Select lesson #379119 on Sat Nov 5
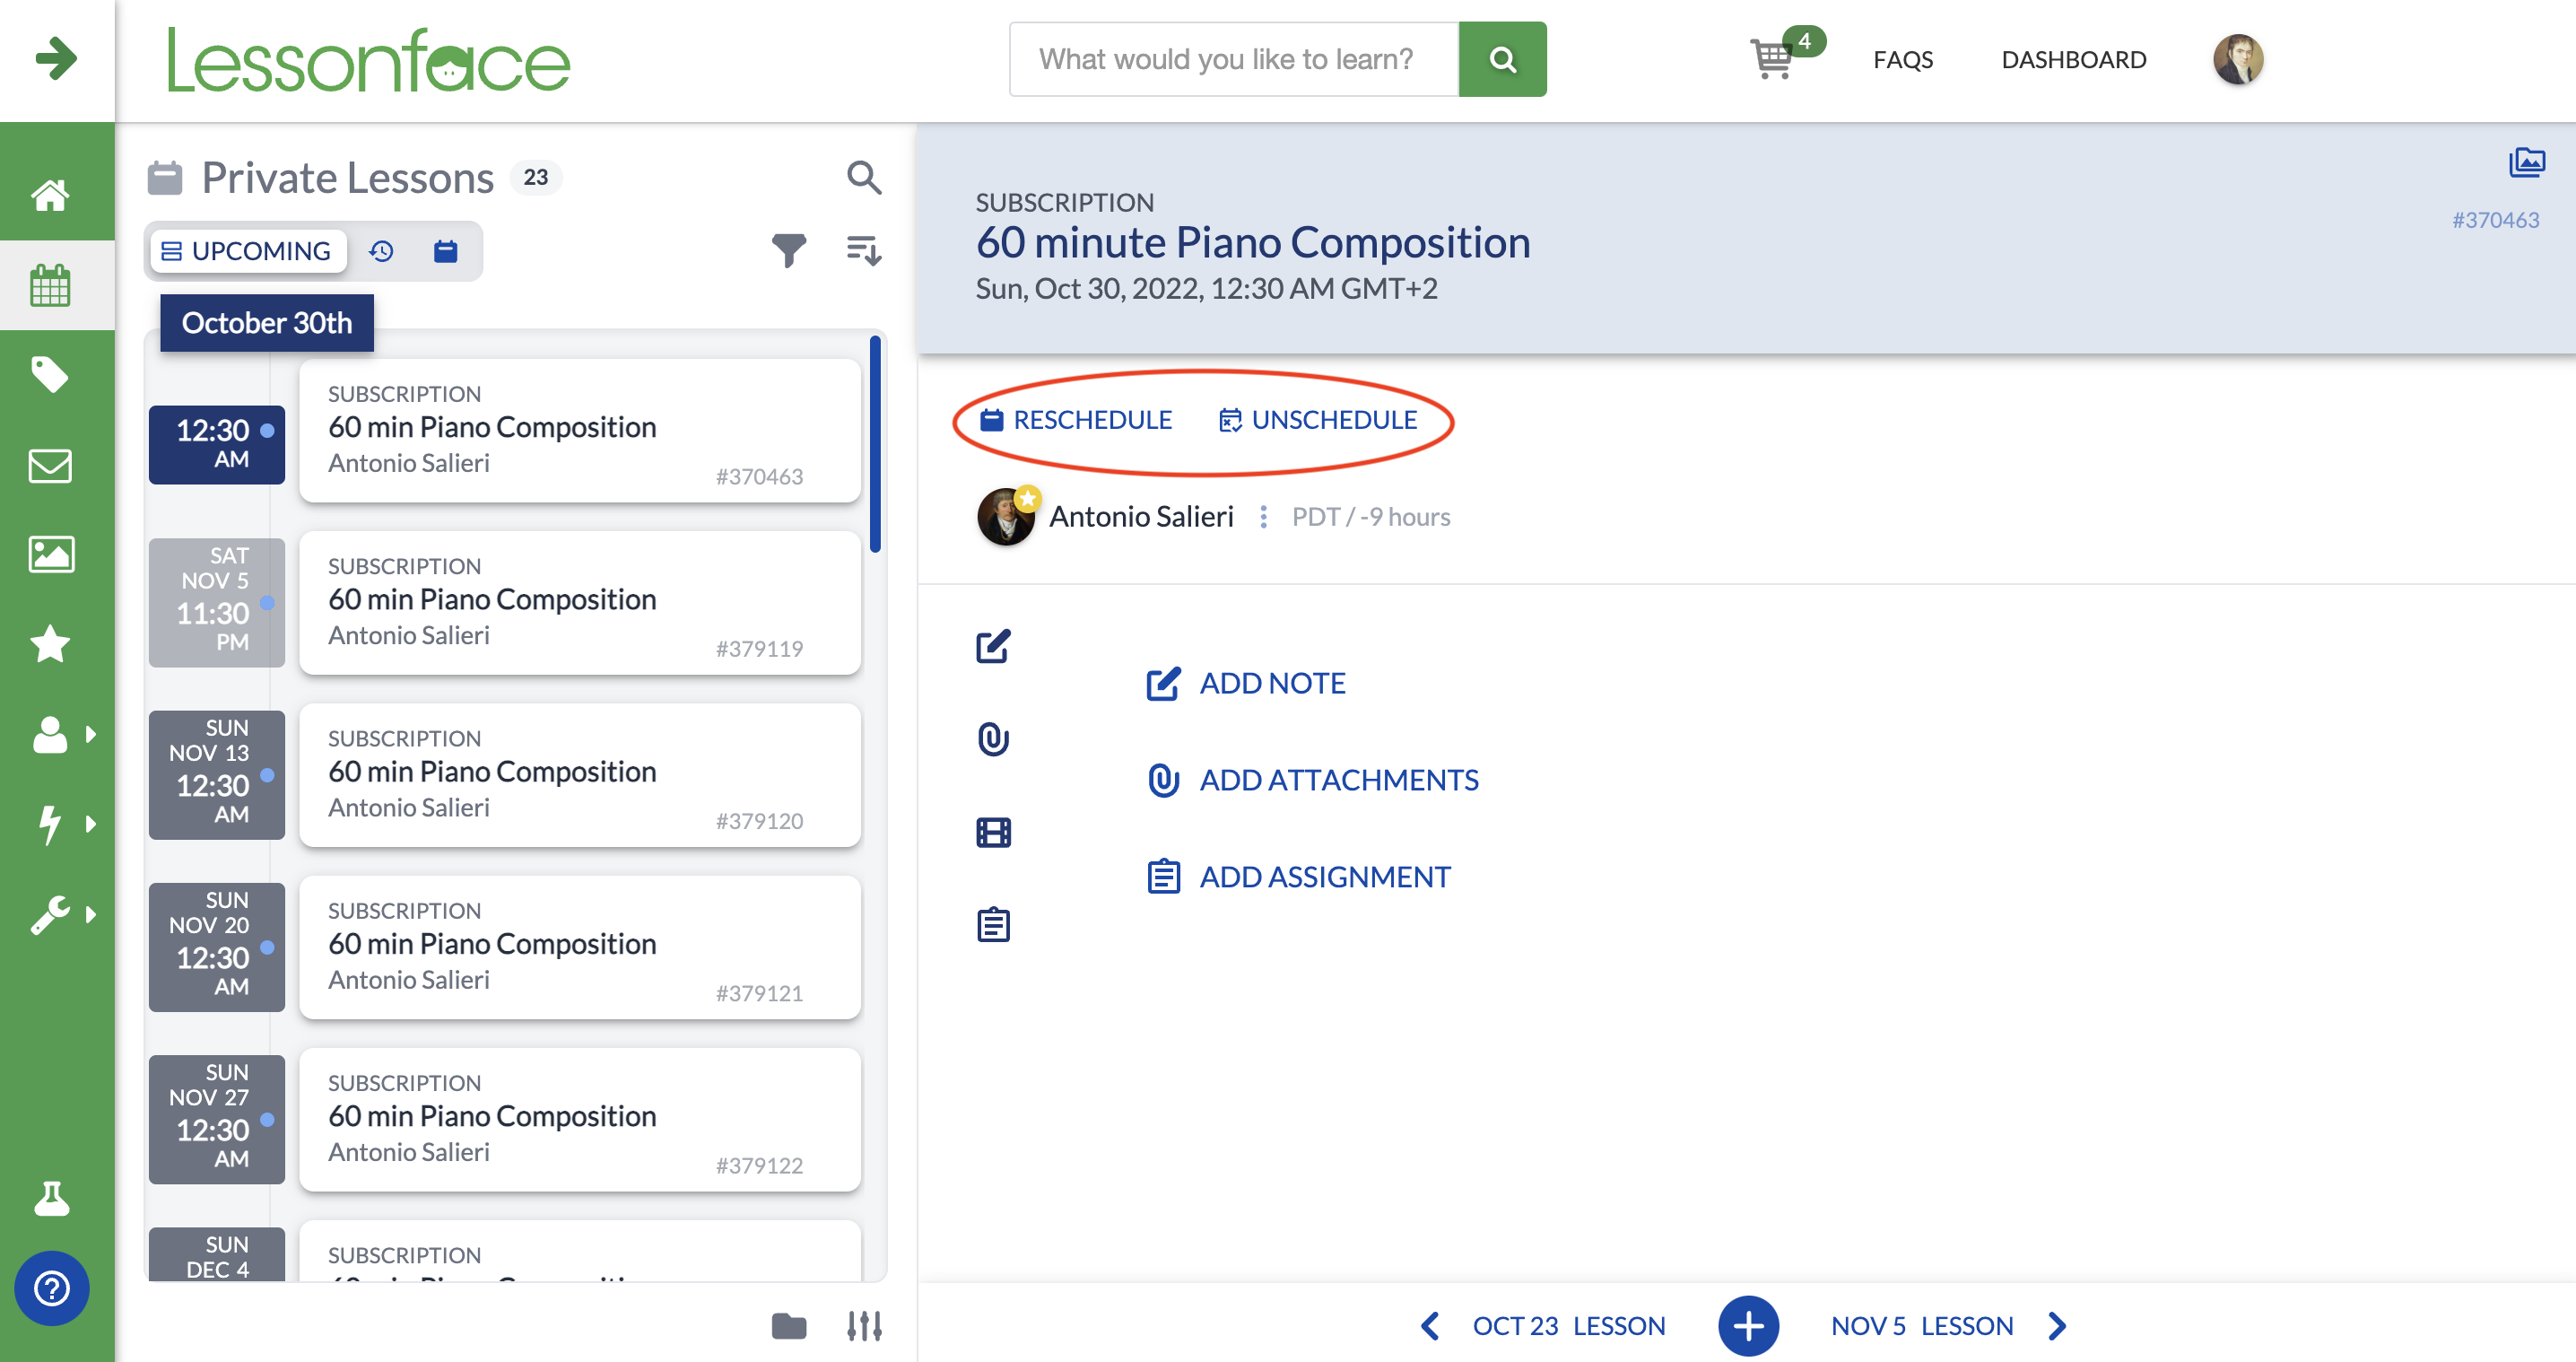The height and width of the screenshot is (1362, 2576). [580, 603]
